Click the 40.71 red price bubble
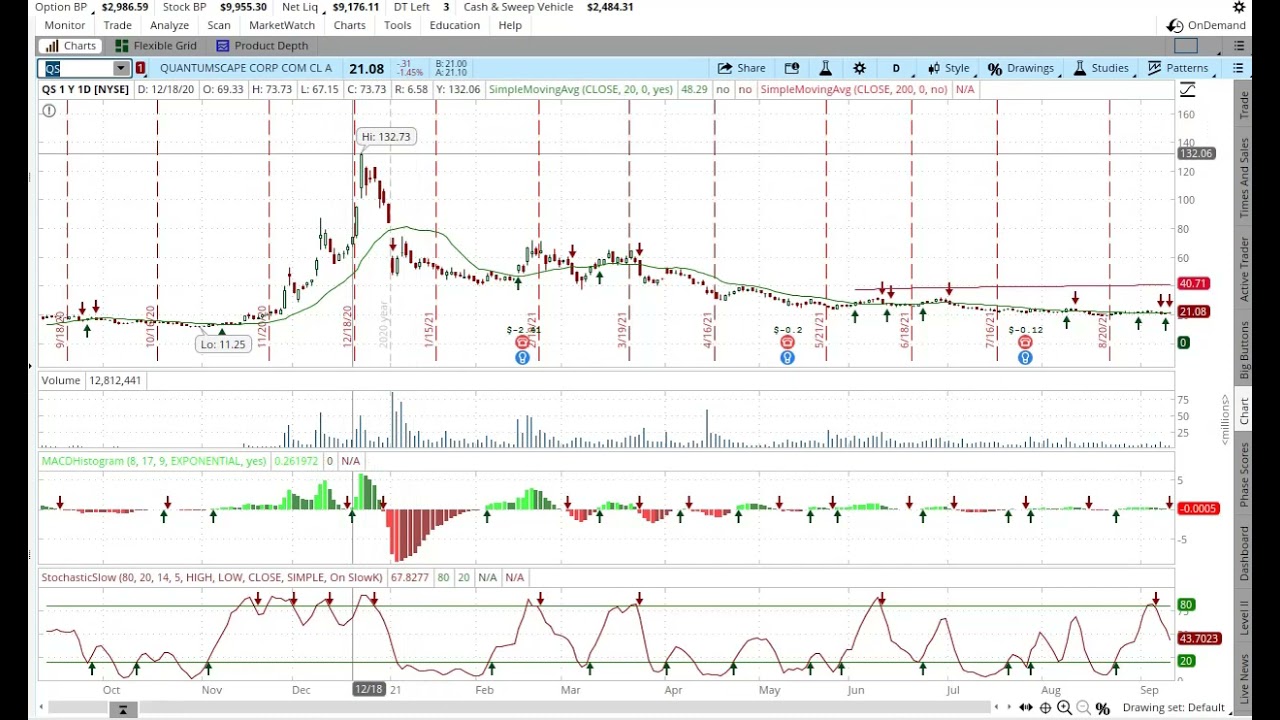 coord(1194,284)
